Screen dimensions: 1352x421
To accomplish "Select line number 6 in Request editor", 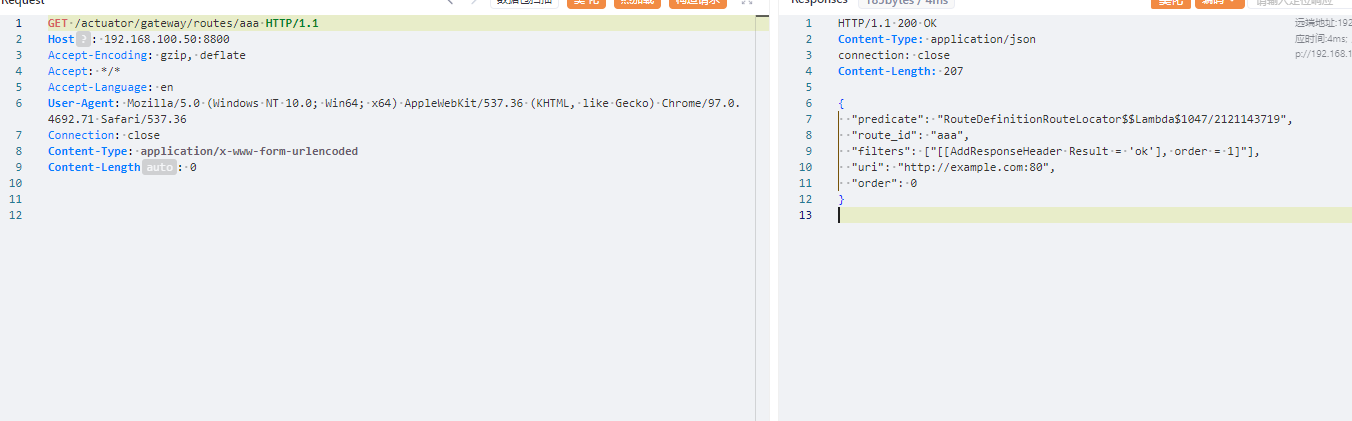I will point(18,103).
